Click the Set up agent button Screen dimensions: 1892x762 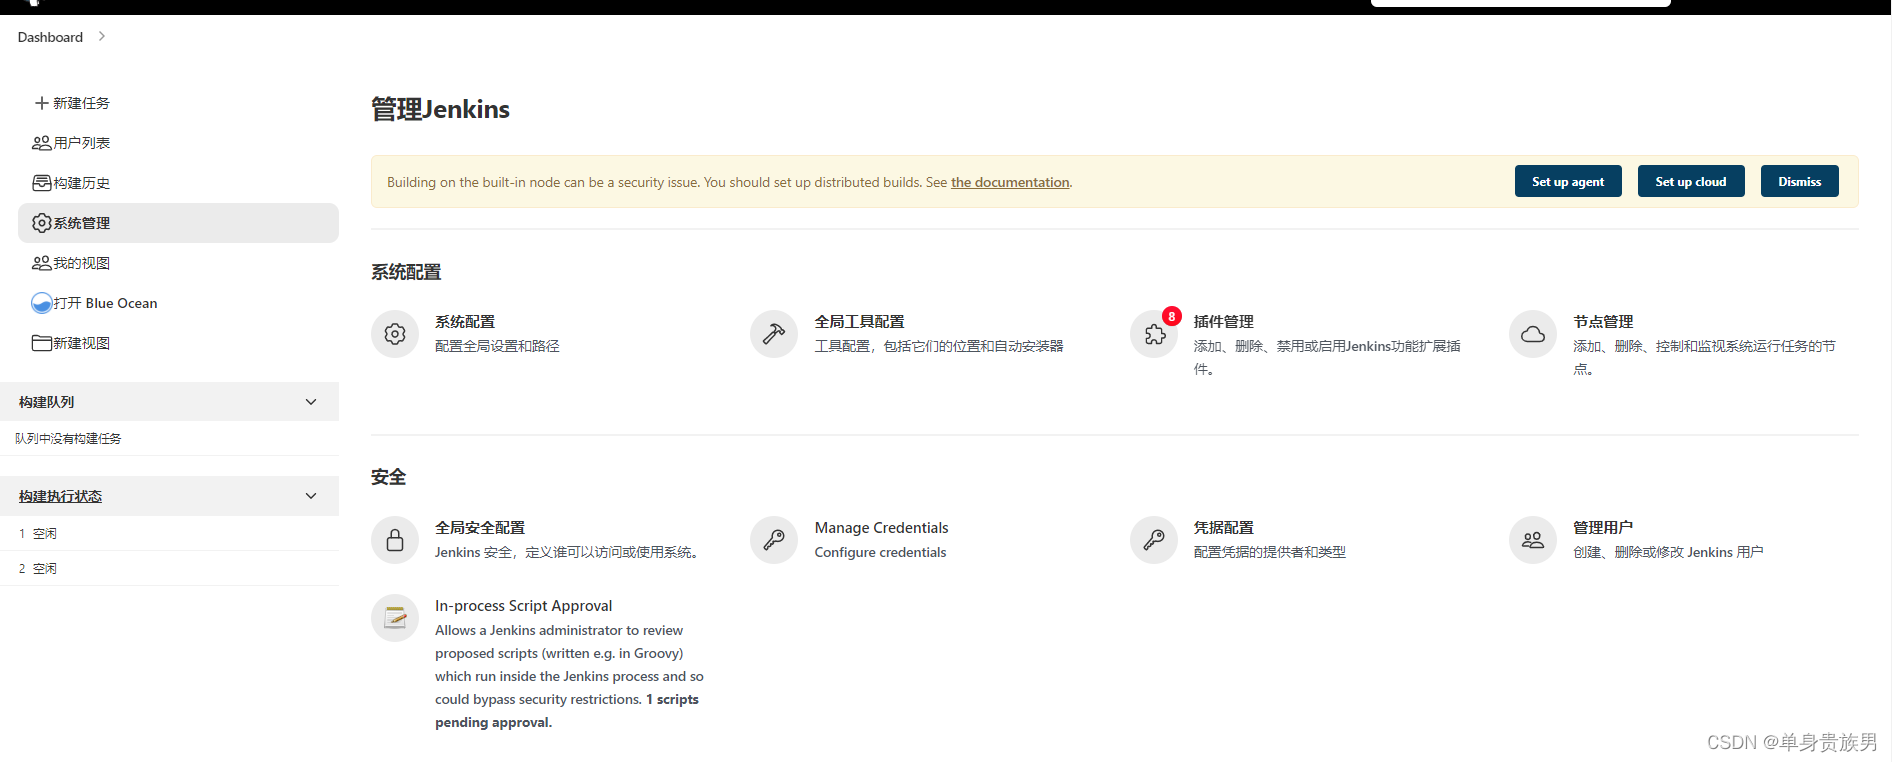click(1568, 181)
